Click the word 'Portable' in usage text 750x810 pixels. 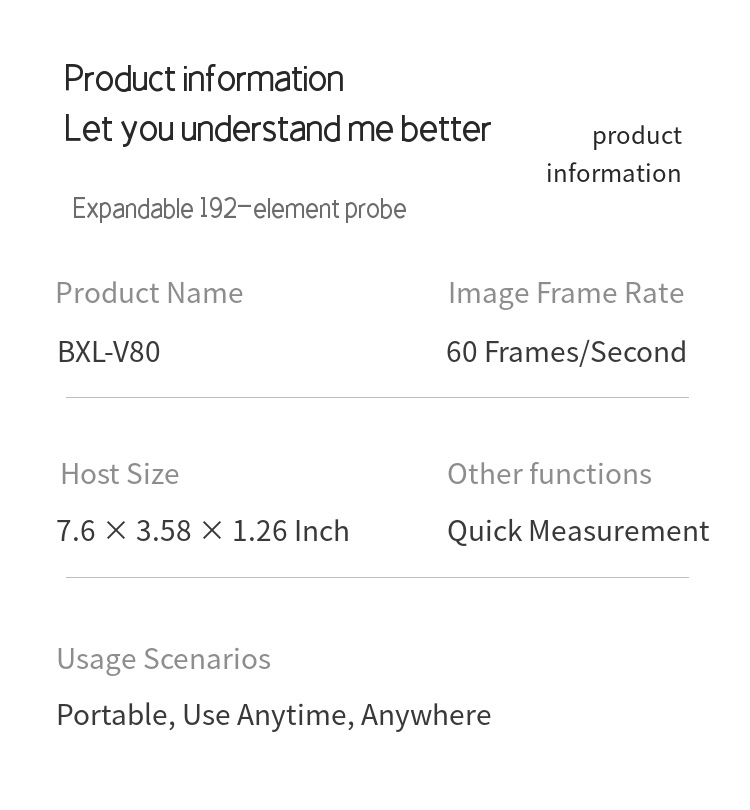[114, 715]
